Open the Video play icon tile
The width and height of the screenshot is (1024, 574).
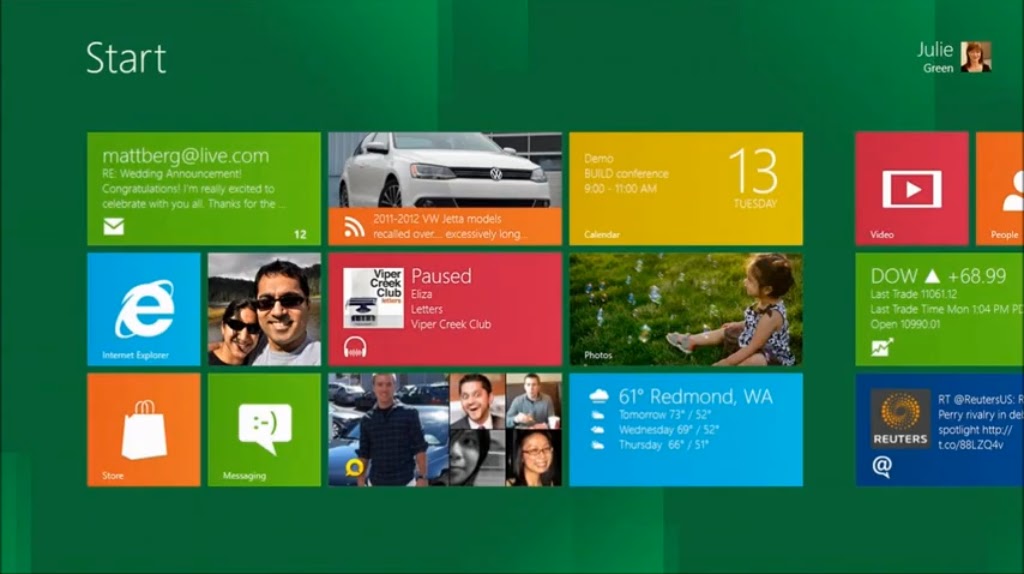tap(912, 189)
